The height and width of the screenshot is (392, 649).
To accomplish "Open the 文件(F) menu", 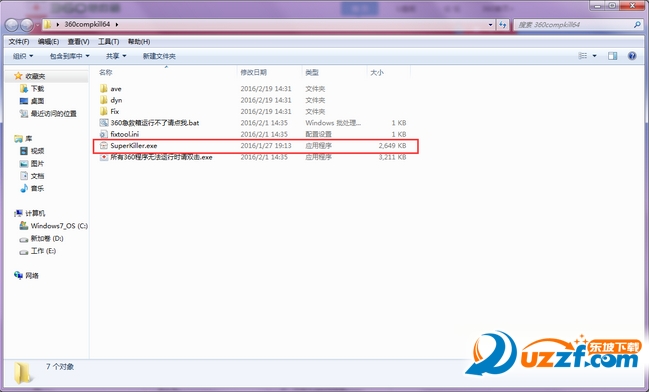I will [19, 42].
